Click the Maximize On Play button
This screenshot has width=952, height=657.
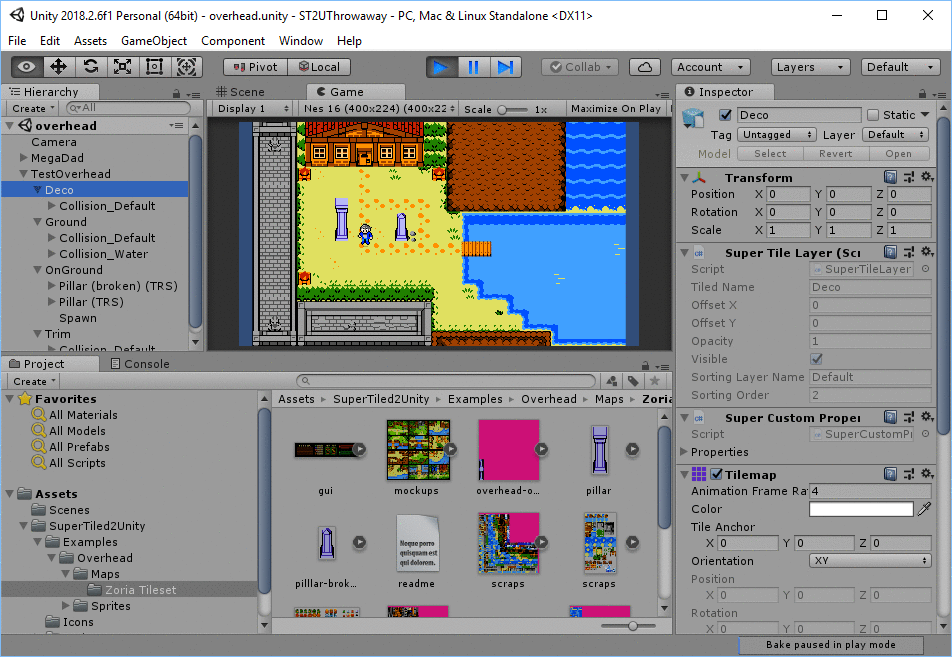[x=615, y=108]
